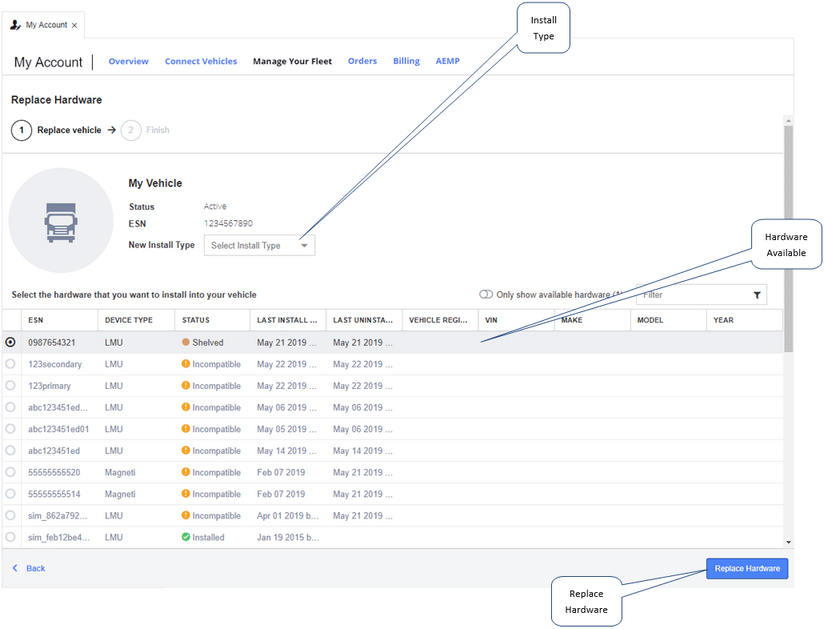This screenshot has width=824, height=629.
Task: Open the Connect Vehicles tab
Action: click(201, 61)
